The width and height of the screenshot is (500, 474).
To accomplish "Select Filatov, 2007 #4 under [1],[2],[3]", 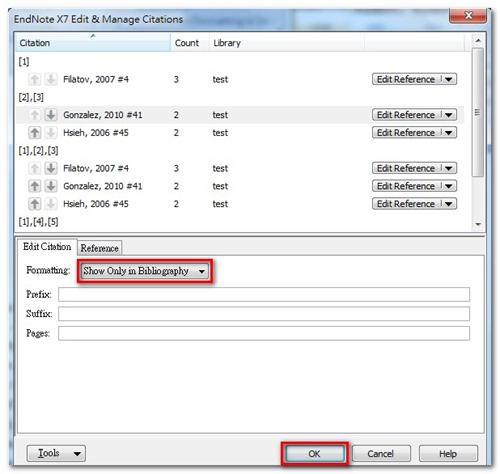I will (96, 168).
